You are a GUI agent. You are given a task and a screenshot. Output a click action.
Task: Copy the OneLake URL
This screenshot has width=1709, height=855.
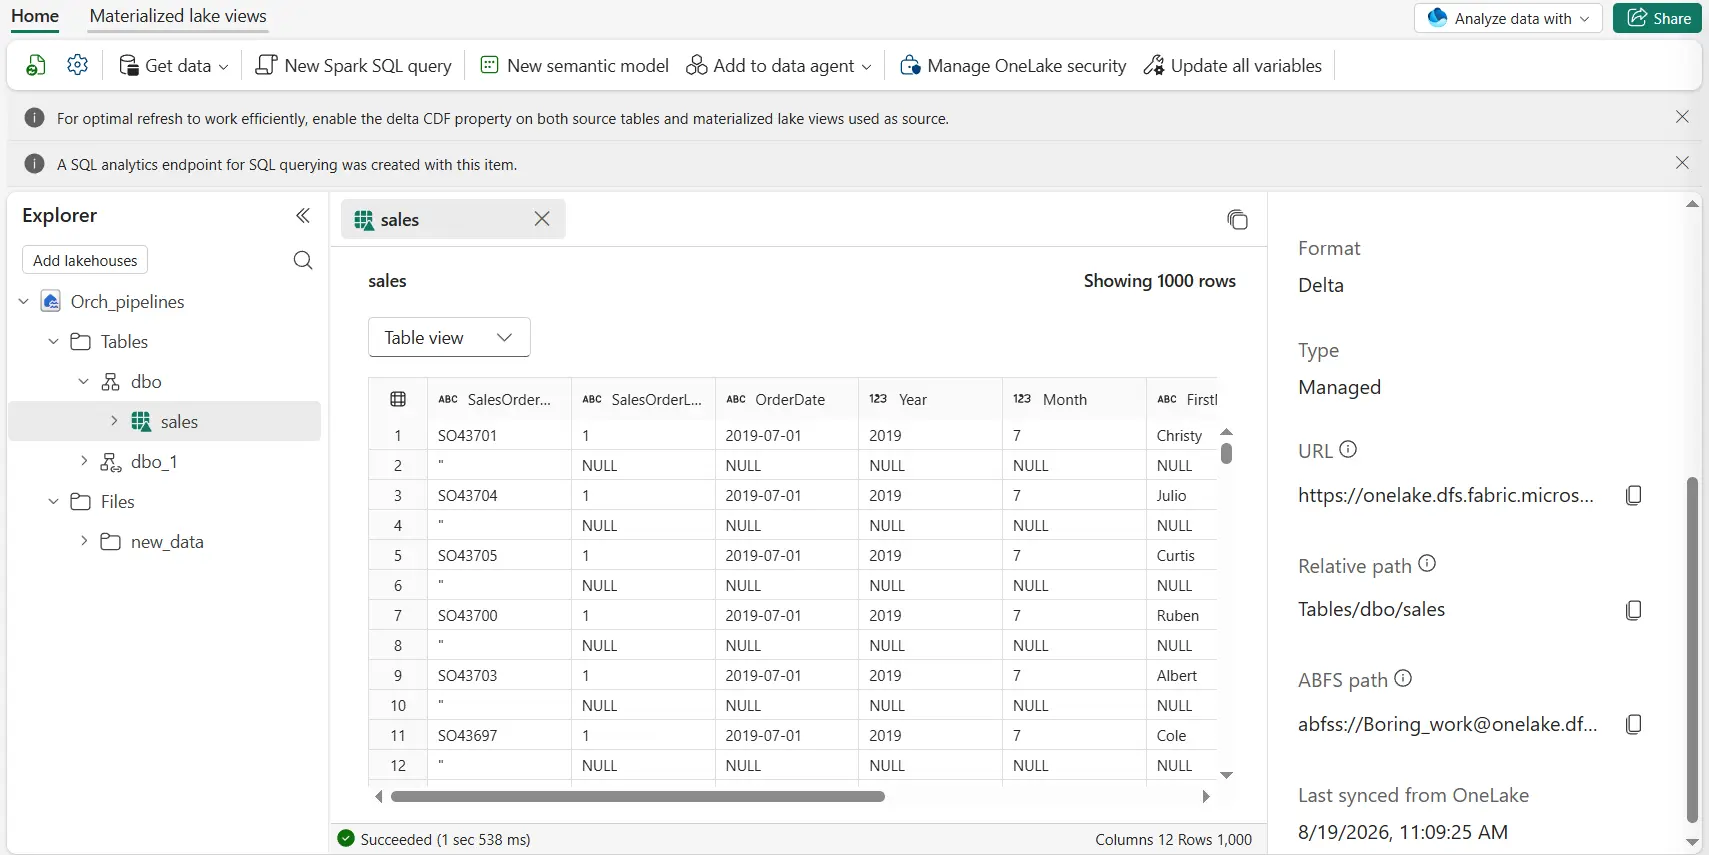pos(1633,495)
